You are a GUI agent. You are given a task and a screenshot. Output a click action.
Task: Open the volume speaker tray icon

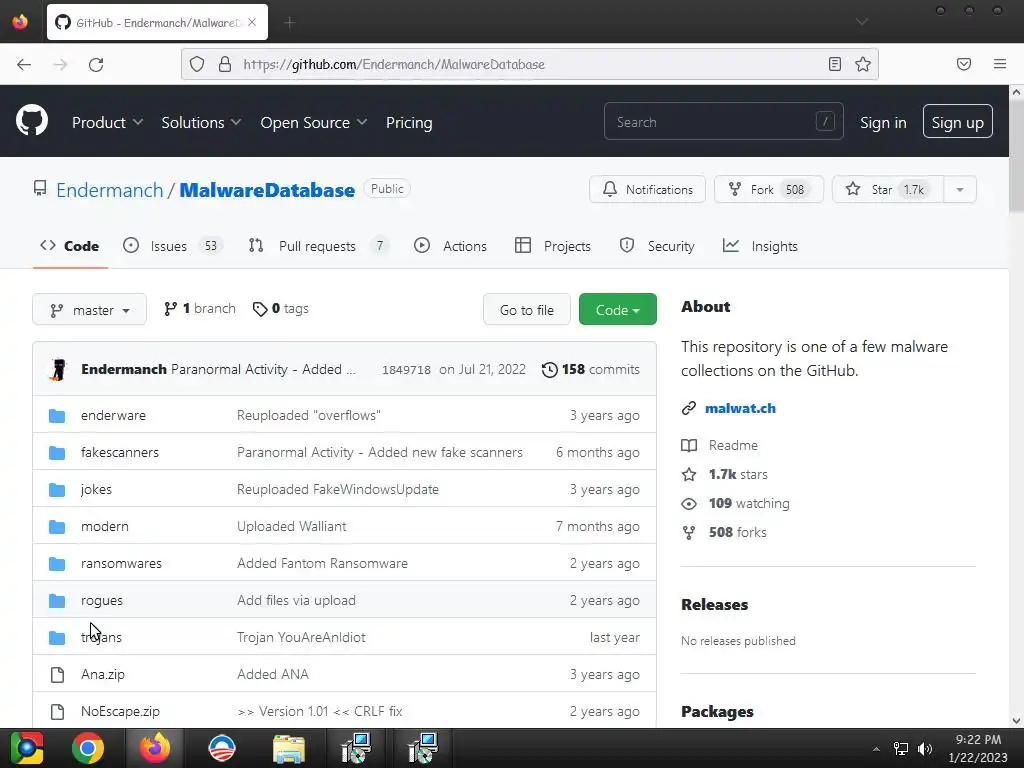point(925,748)
